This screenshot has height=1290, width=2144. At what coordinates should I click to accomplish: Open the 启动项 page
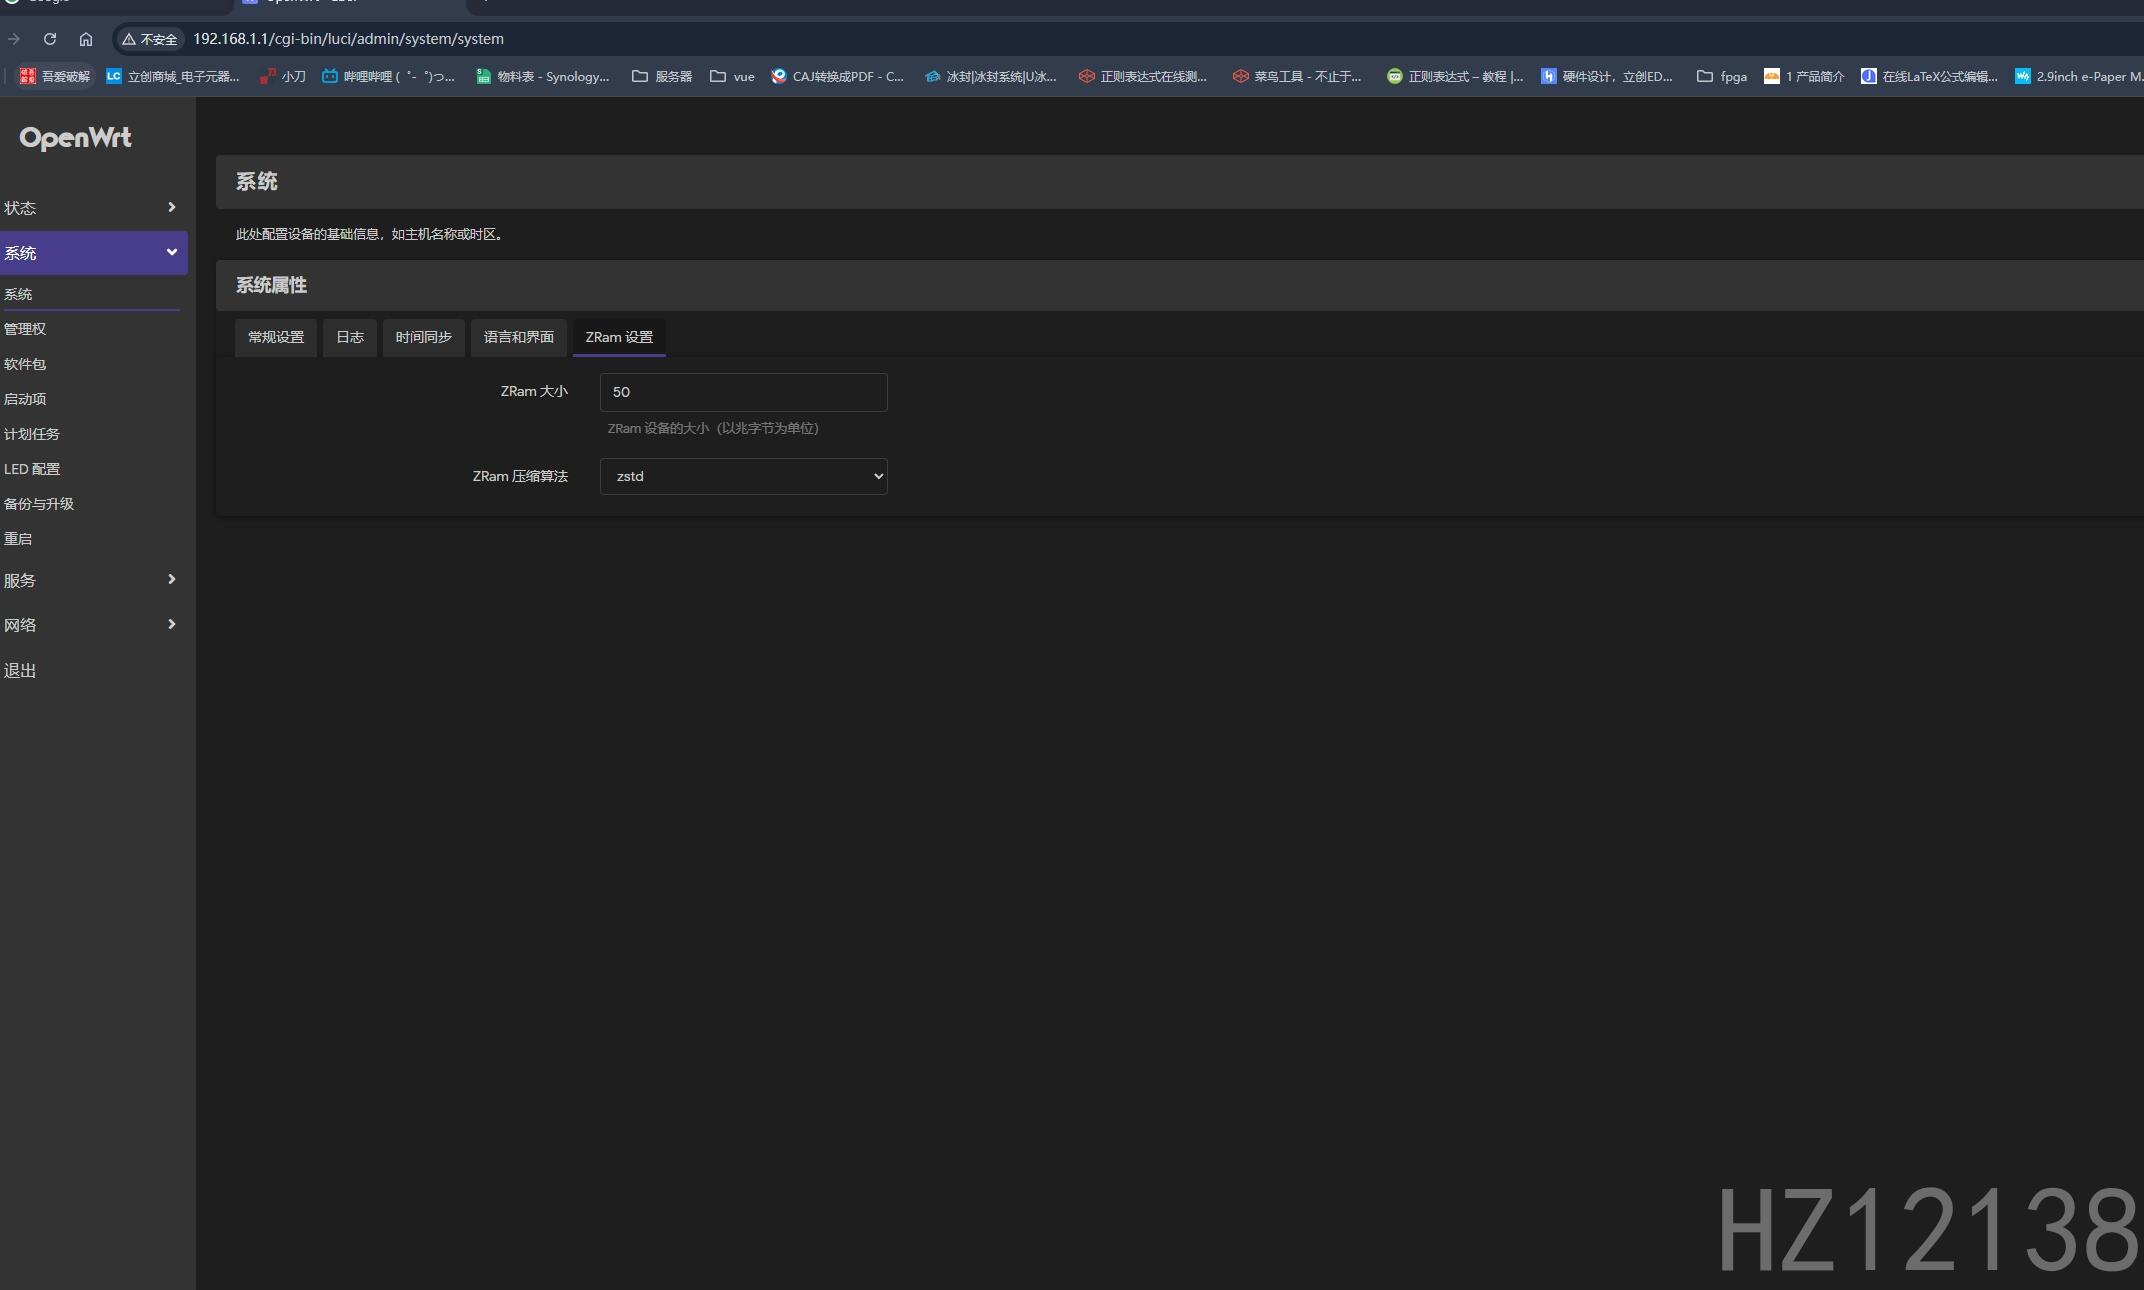(x=25, y=399)
